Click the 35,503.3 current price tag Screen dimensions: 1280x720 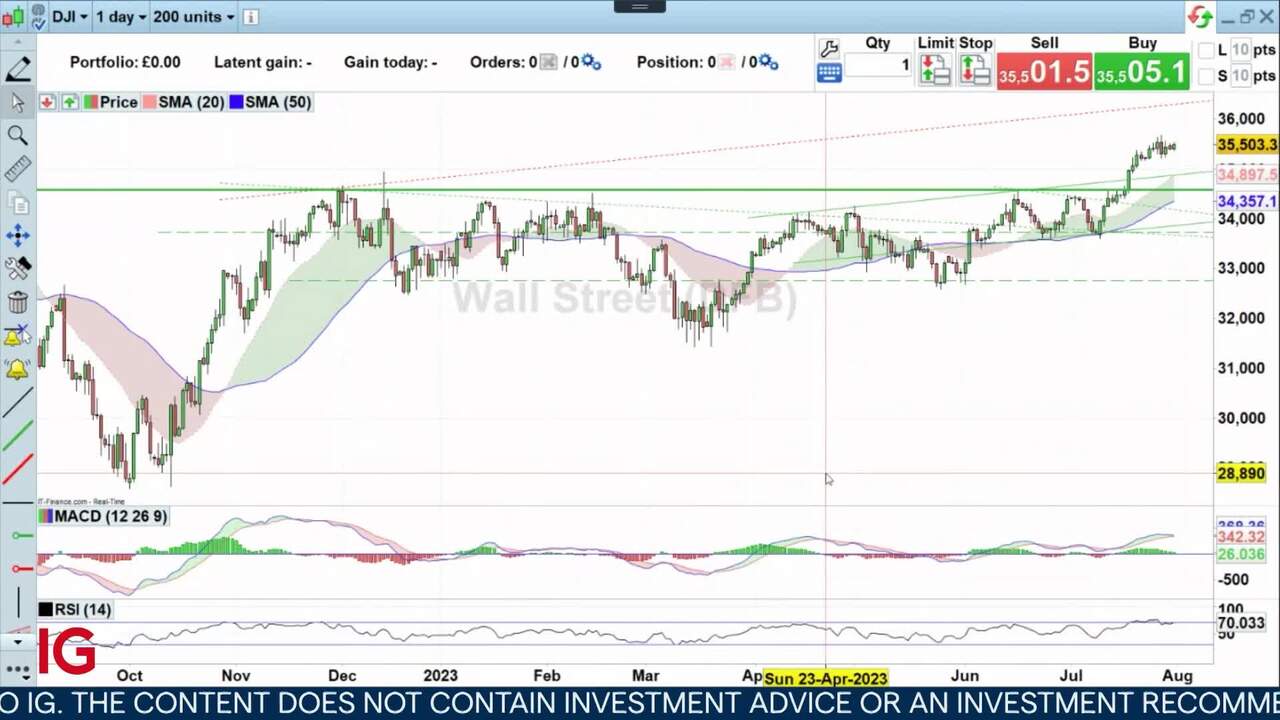click(1247, 145)
